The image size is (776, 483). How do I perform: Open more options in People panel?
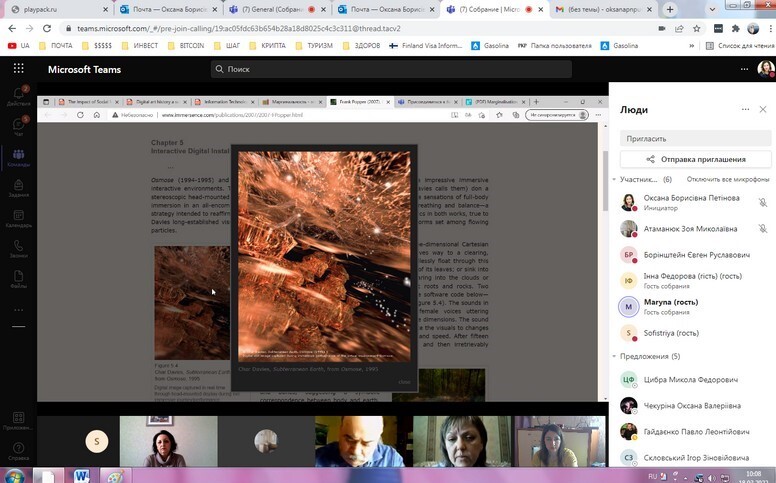coord(745,109)
